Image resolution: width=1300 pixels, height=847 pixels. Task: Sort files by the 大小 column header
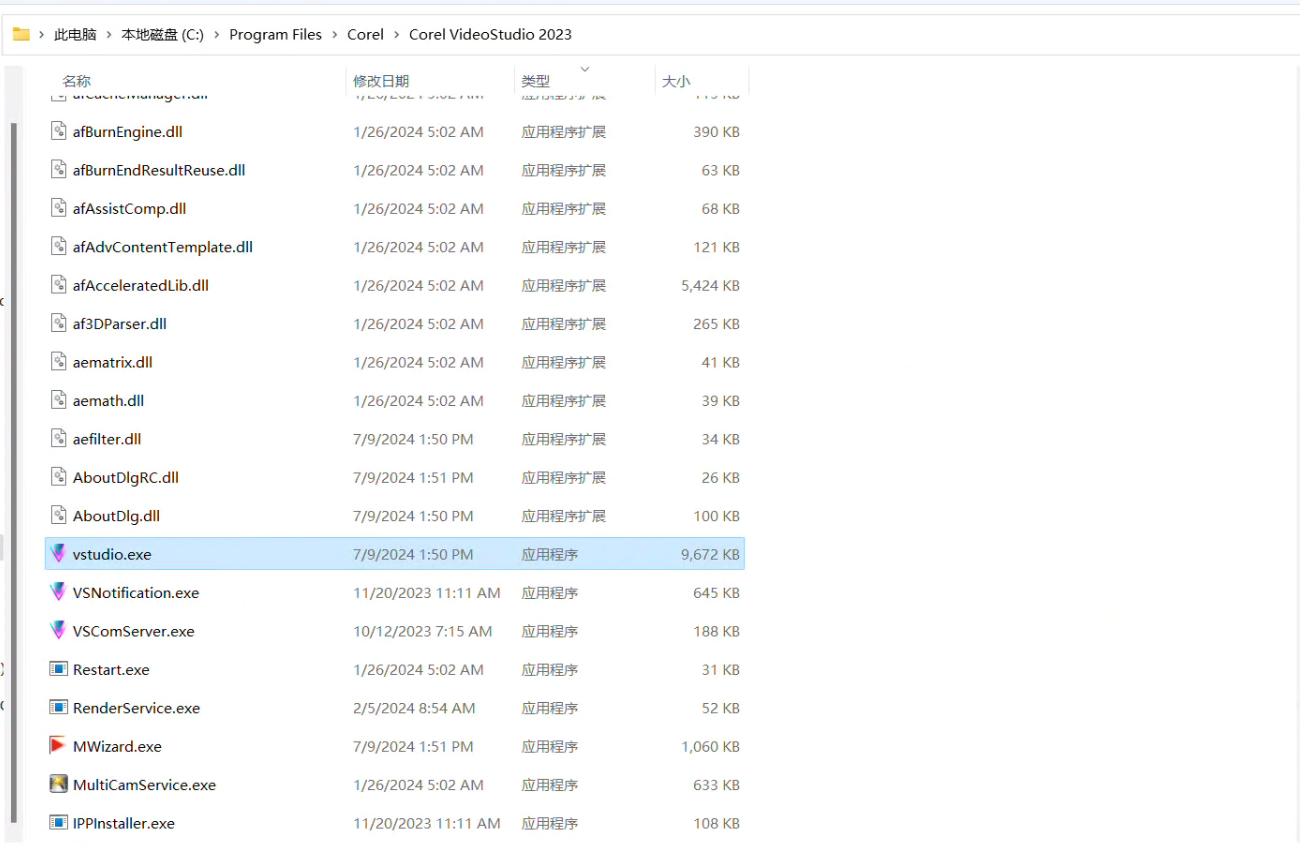pyautogui.click(x=676, y=81)
